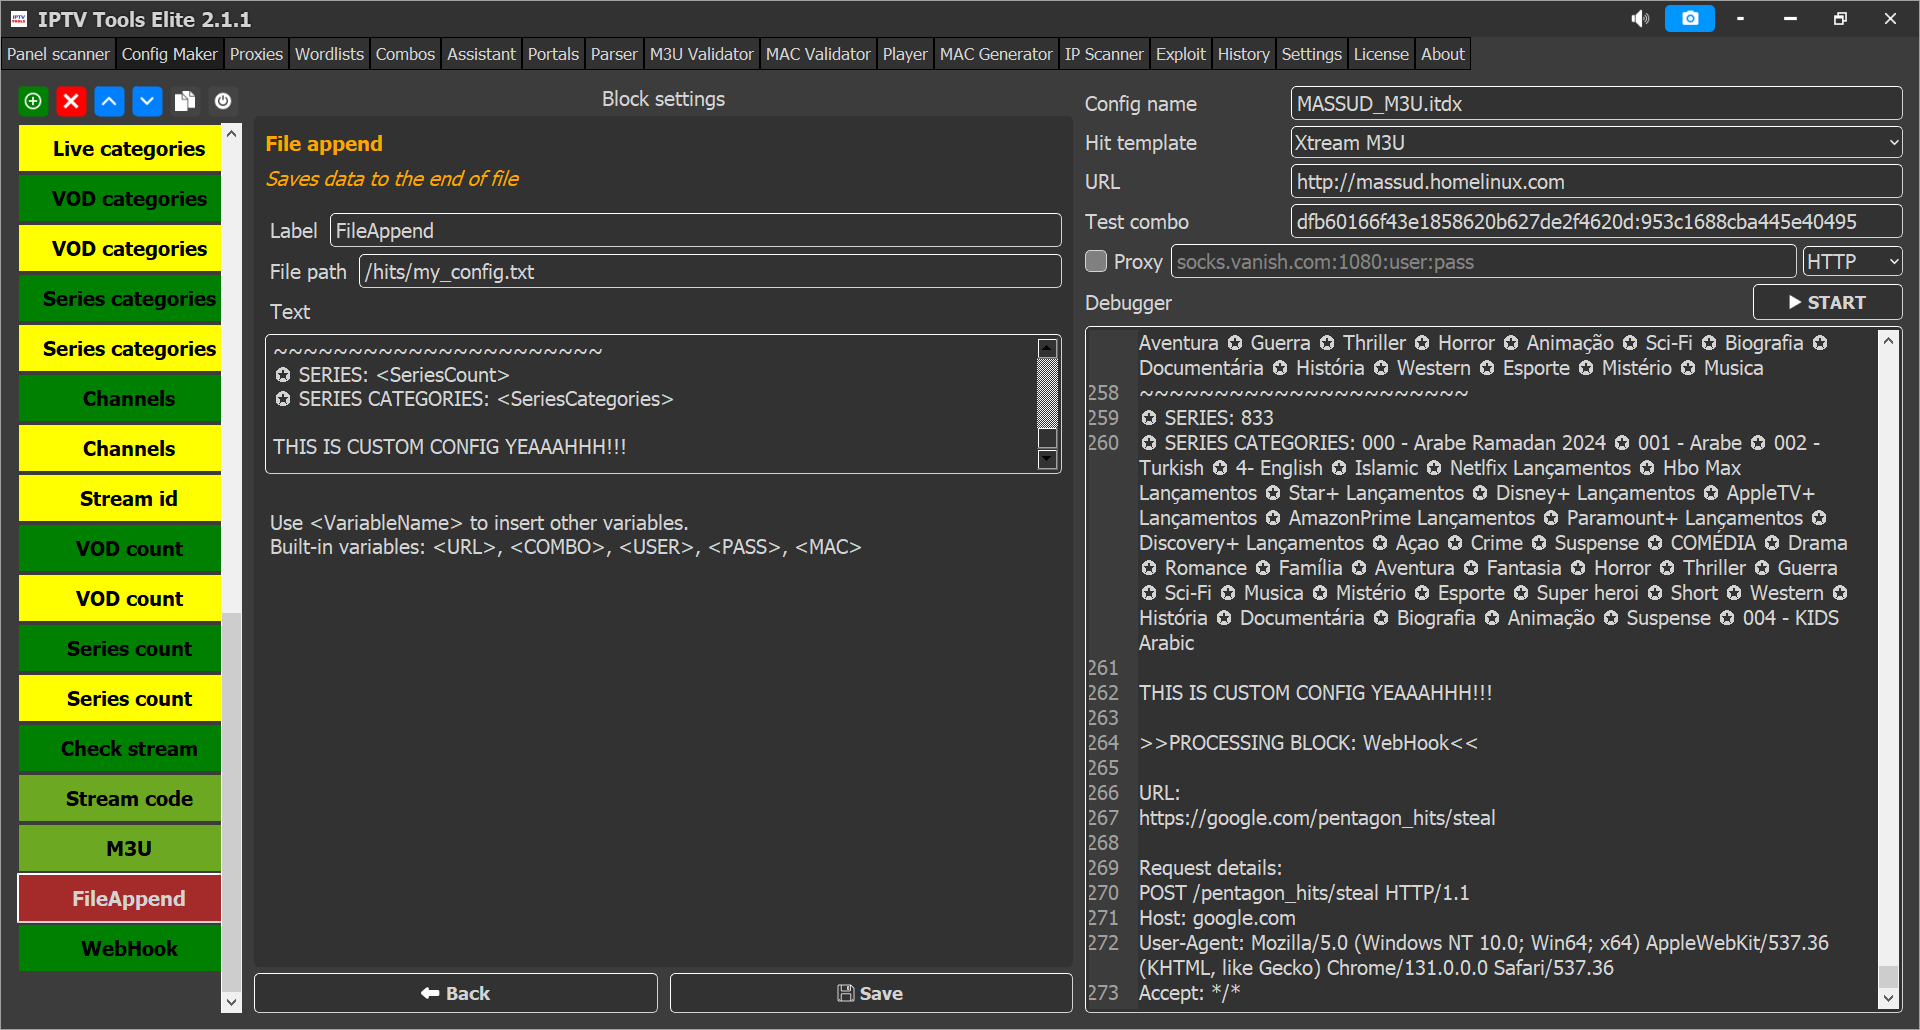Move the block down with the blue down arrow

[x=147, y=101]
